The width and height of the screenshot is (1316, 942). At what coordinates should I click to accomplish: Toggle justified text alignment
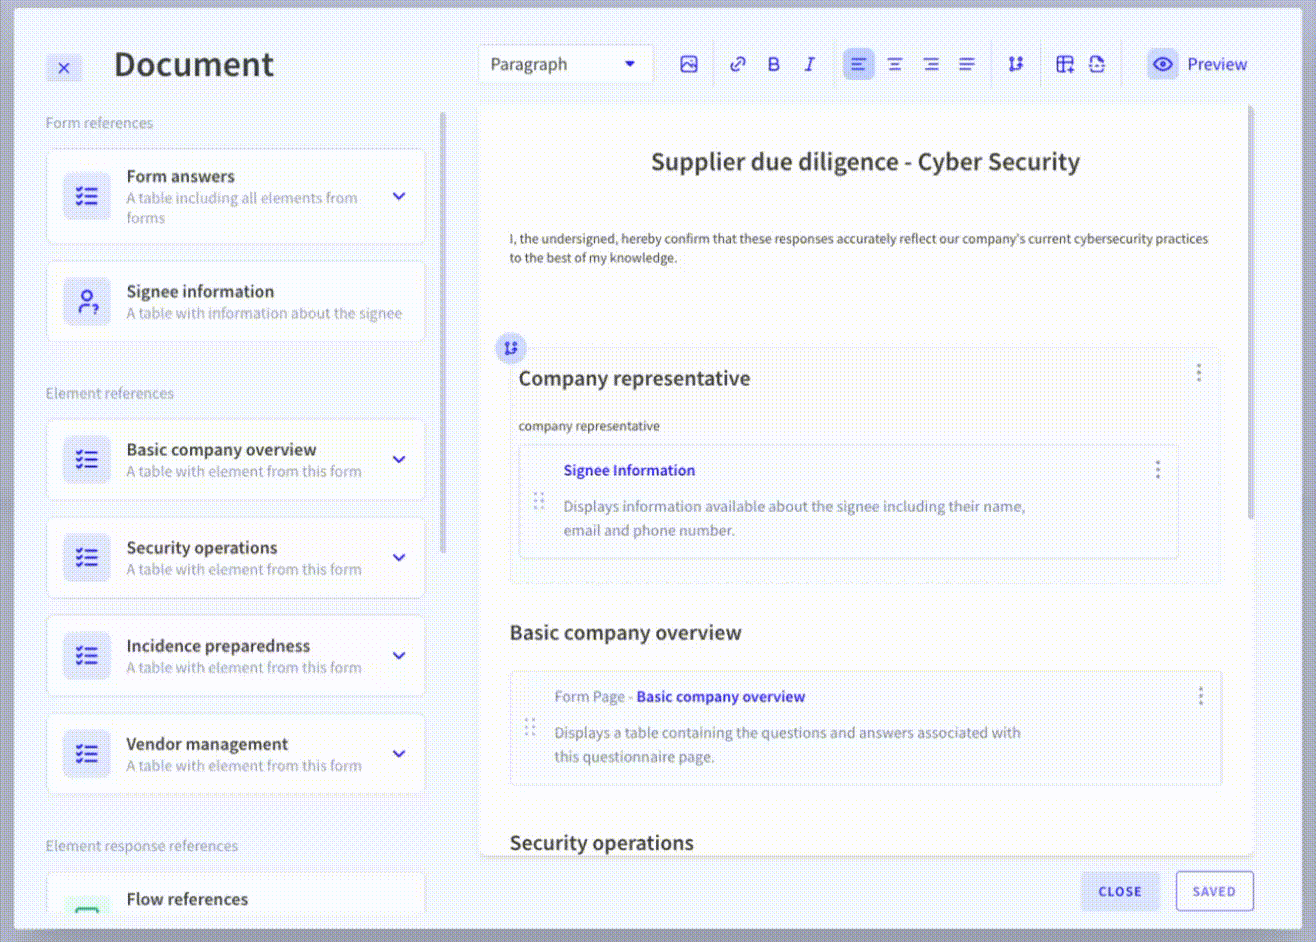click(966, 63)
